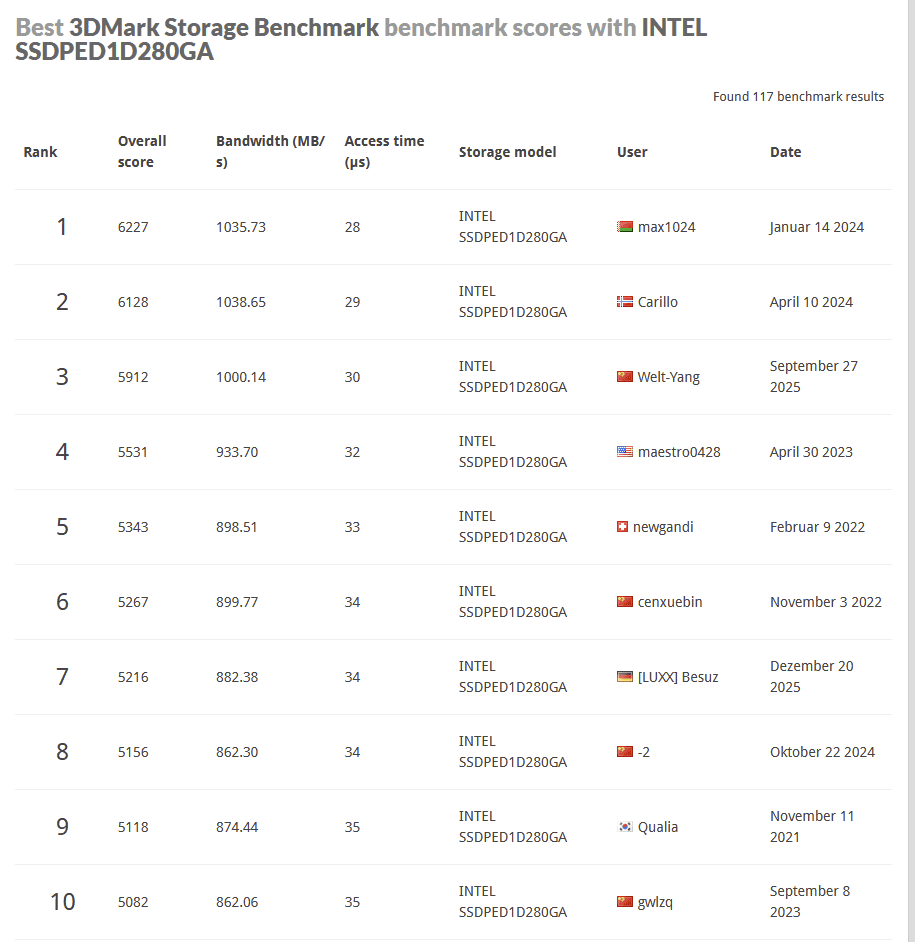Select the Date column header

[x=785, y=152]
